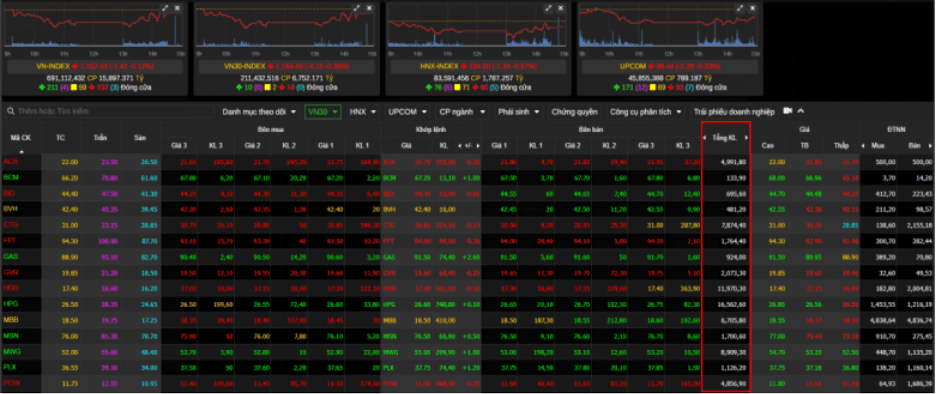The height and width of the screenshot is (394, 936).
Task: Click the HNX-INDEX label under its chart
Action: (438, 66)
